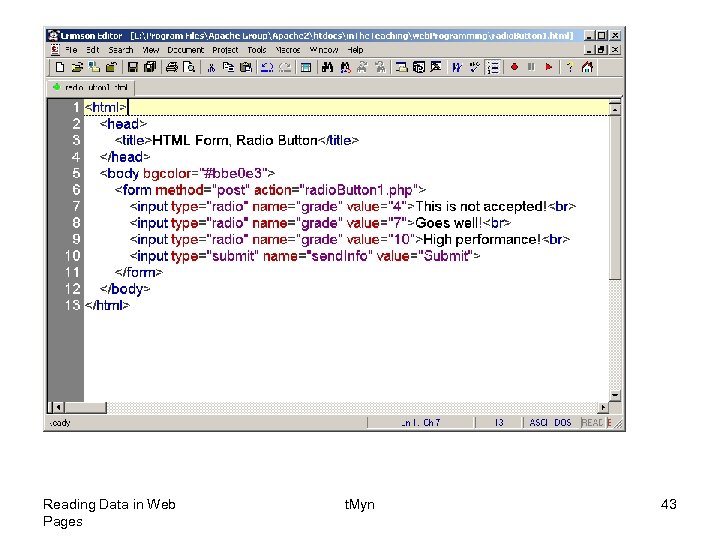720x540 pixels.
Task: Click the horizontal scrollbar right arrow
Action: point(603,407)
